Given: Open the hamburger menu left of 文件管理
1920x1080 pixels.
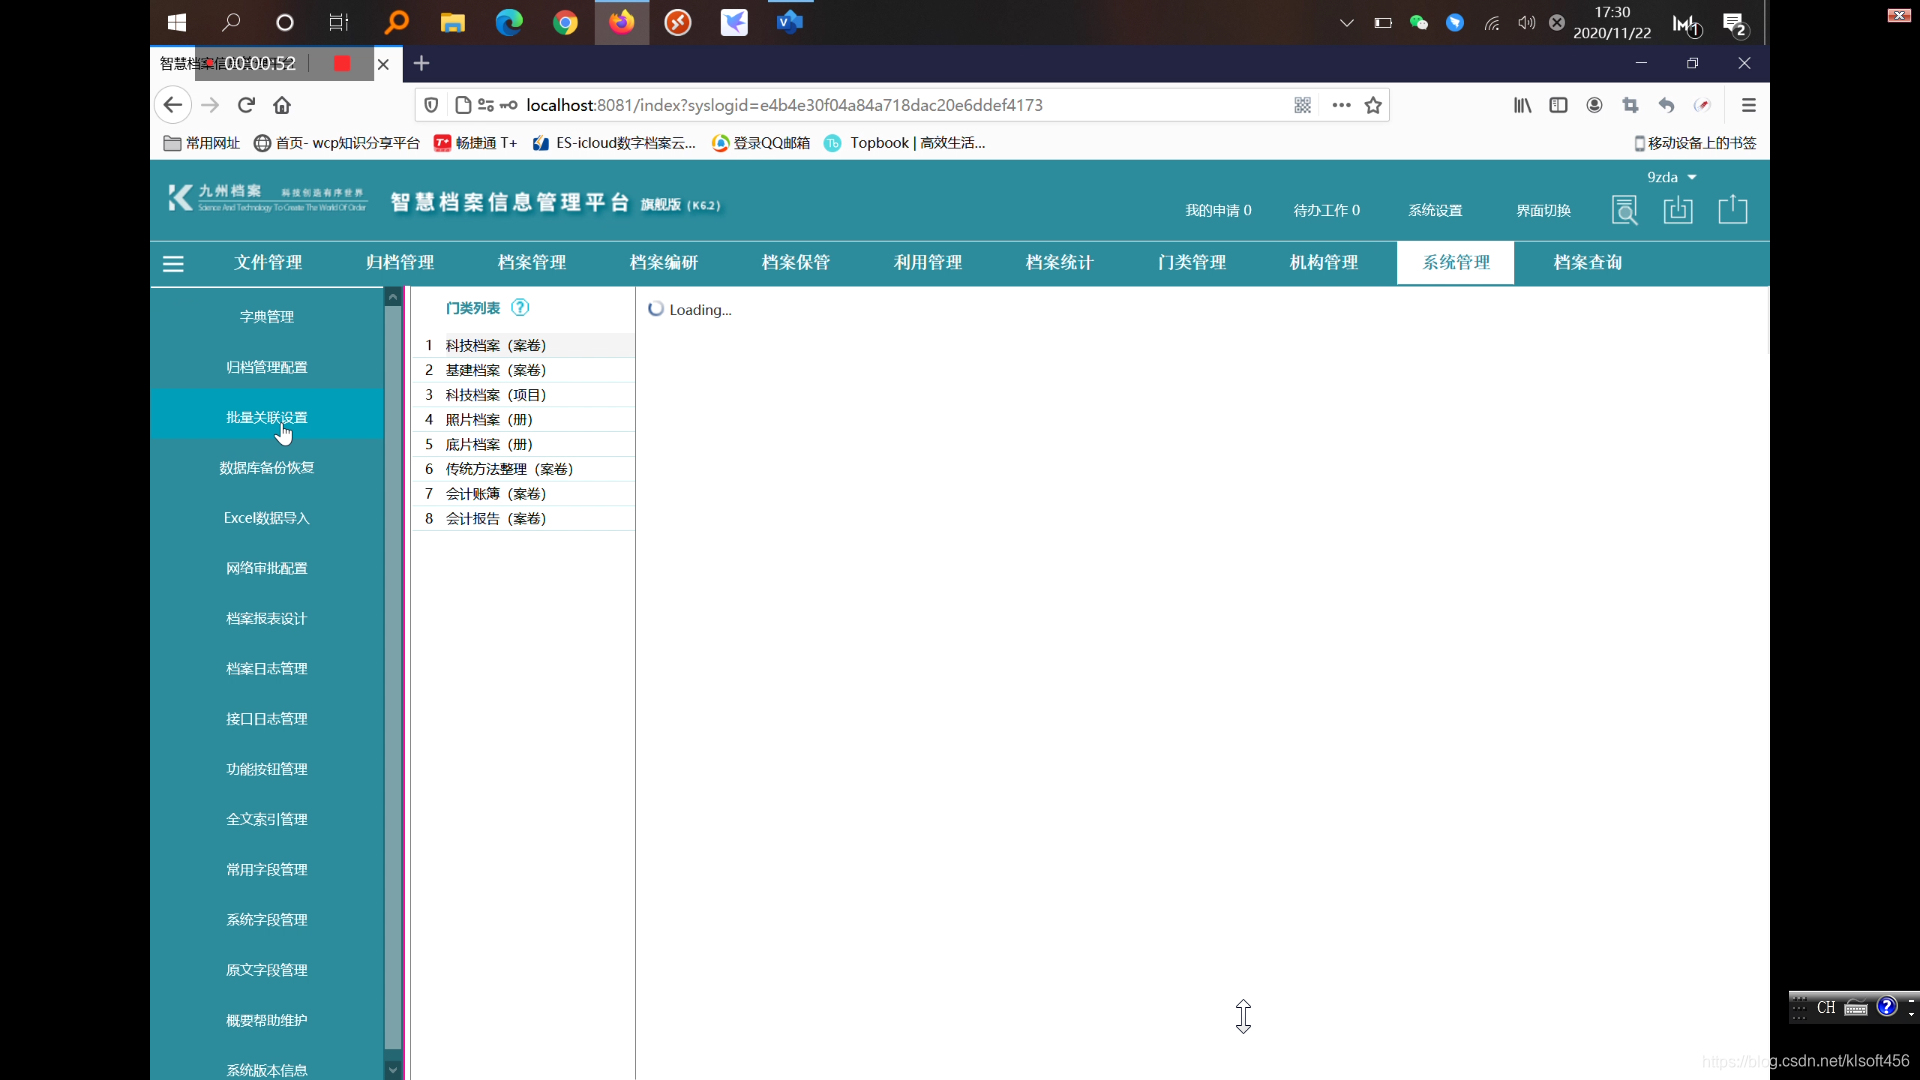Looking at the screenshot, I should [173, 263].
